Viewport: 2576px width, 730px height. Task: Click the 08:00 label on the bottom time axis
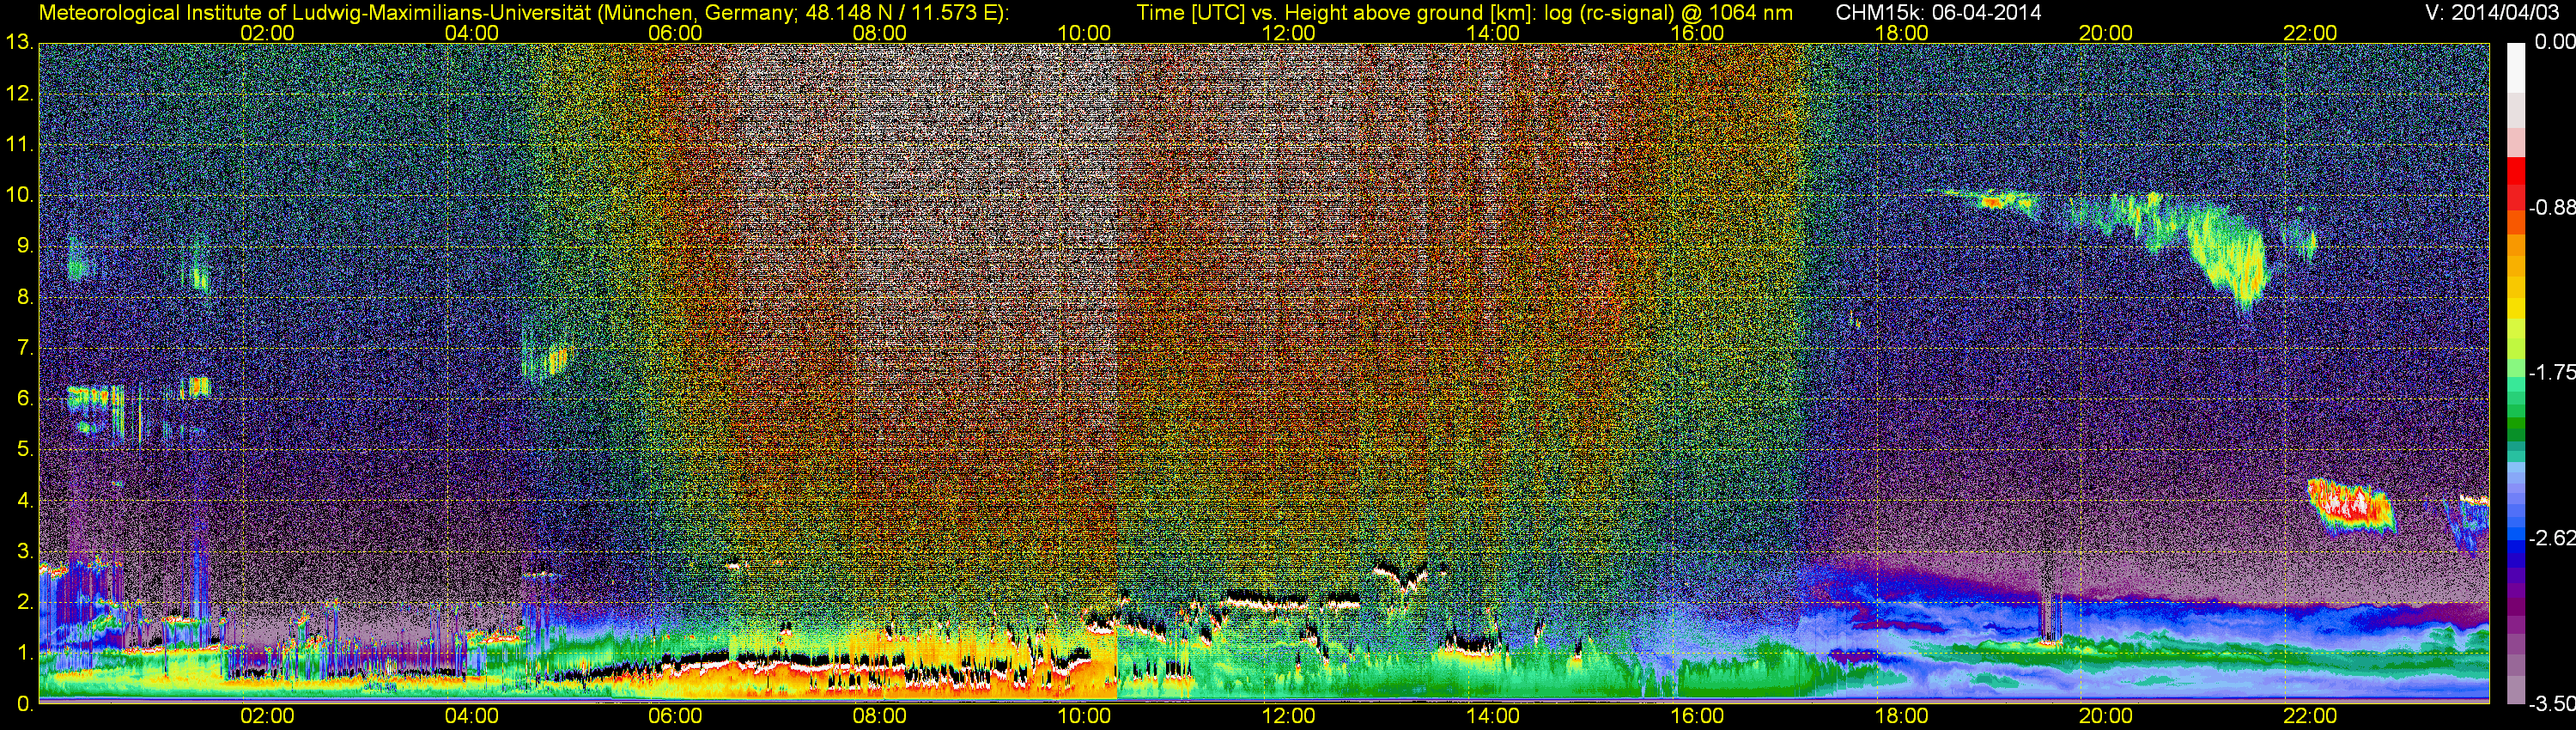tap(880, 716)
